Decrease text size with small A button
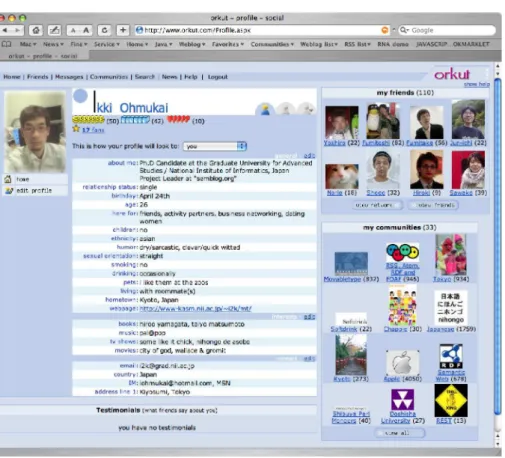 tap(73, 30)
